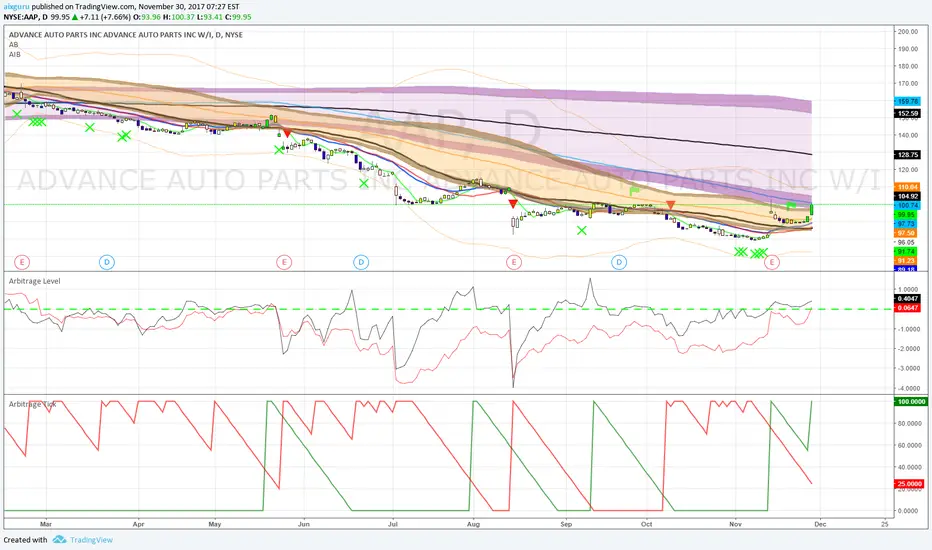932x550 pixels.
Task: Click the red down-triangle signal in late May
Action: tap(287, 134)
